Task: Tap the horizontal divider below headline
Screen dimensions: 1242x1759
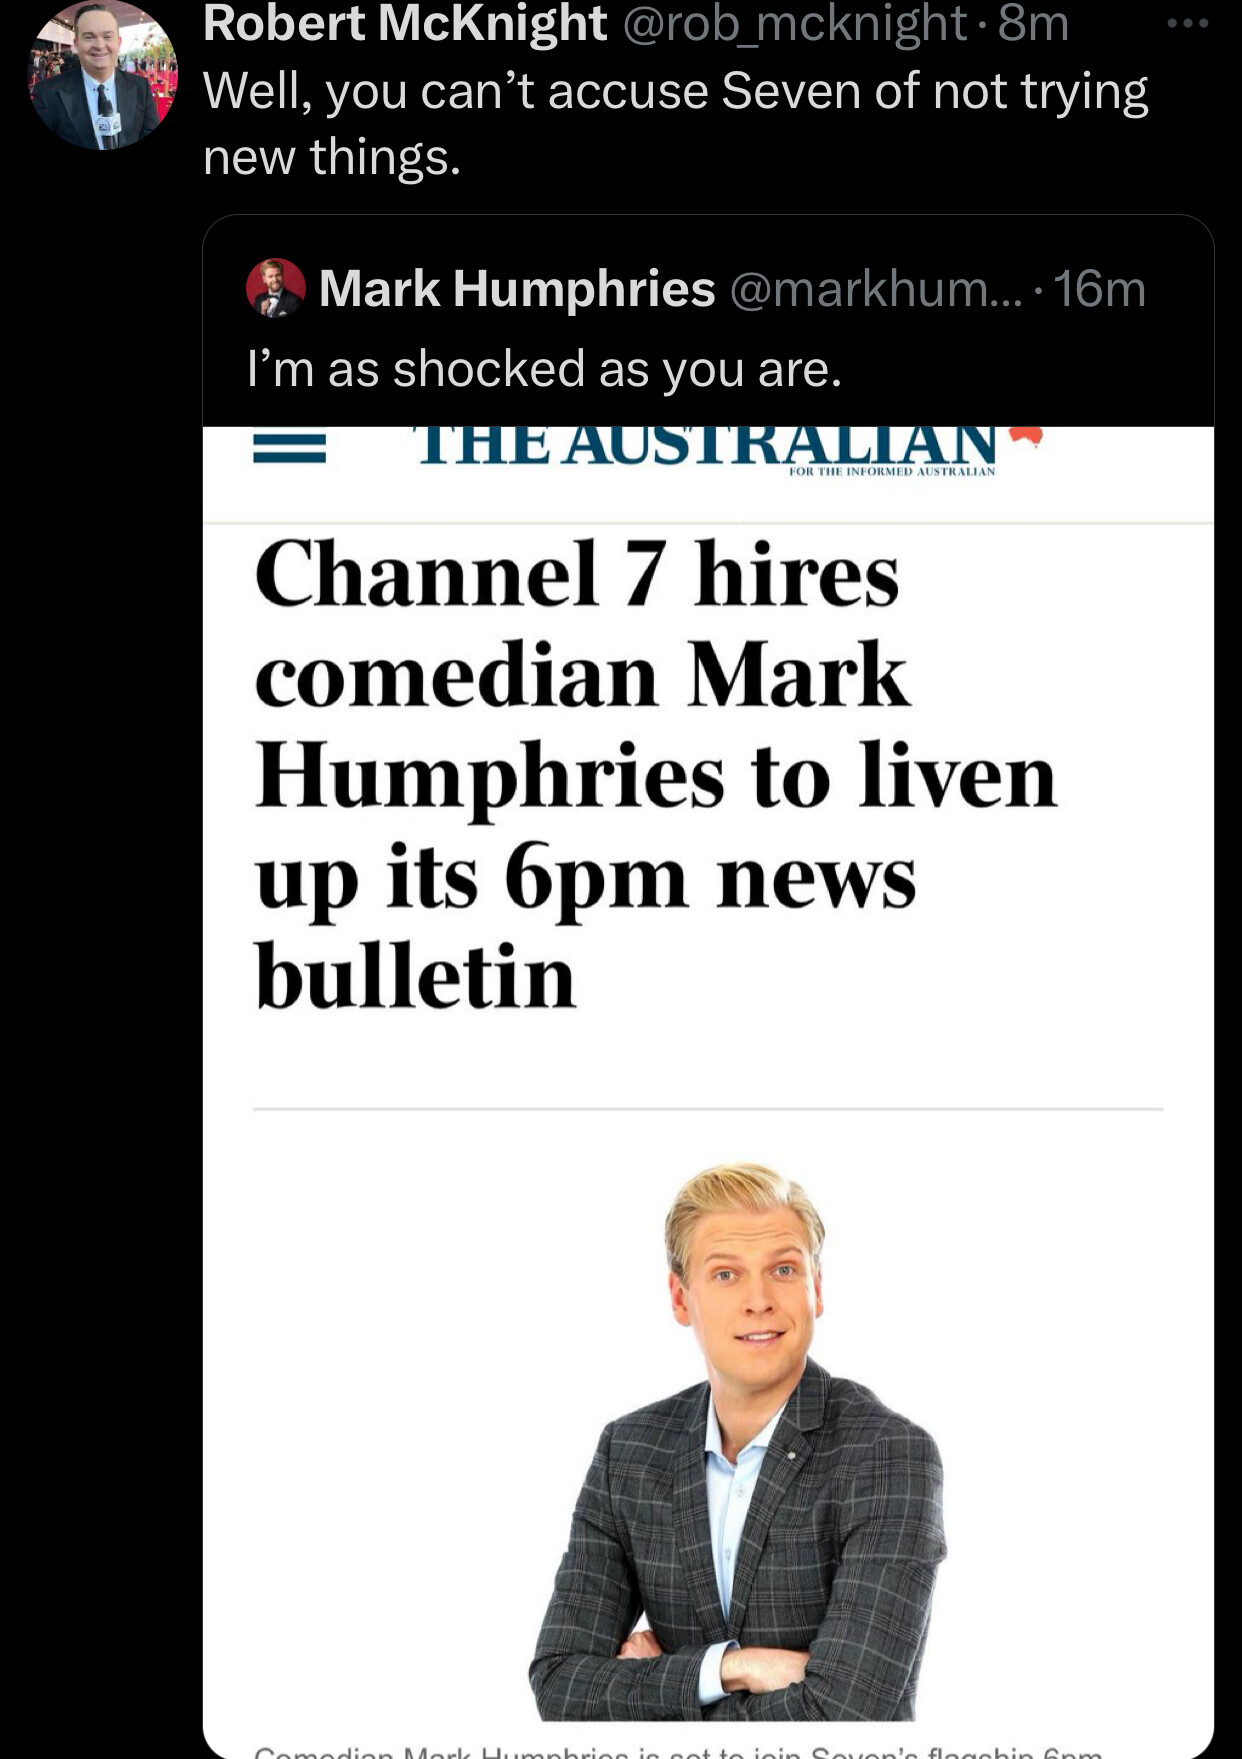Action: click(x=708, y=1108)
